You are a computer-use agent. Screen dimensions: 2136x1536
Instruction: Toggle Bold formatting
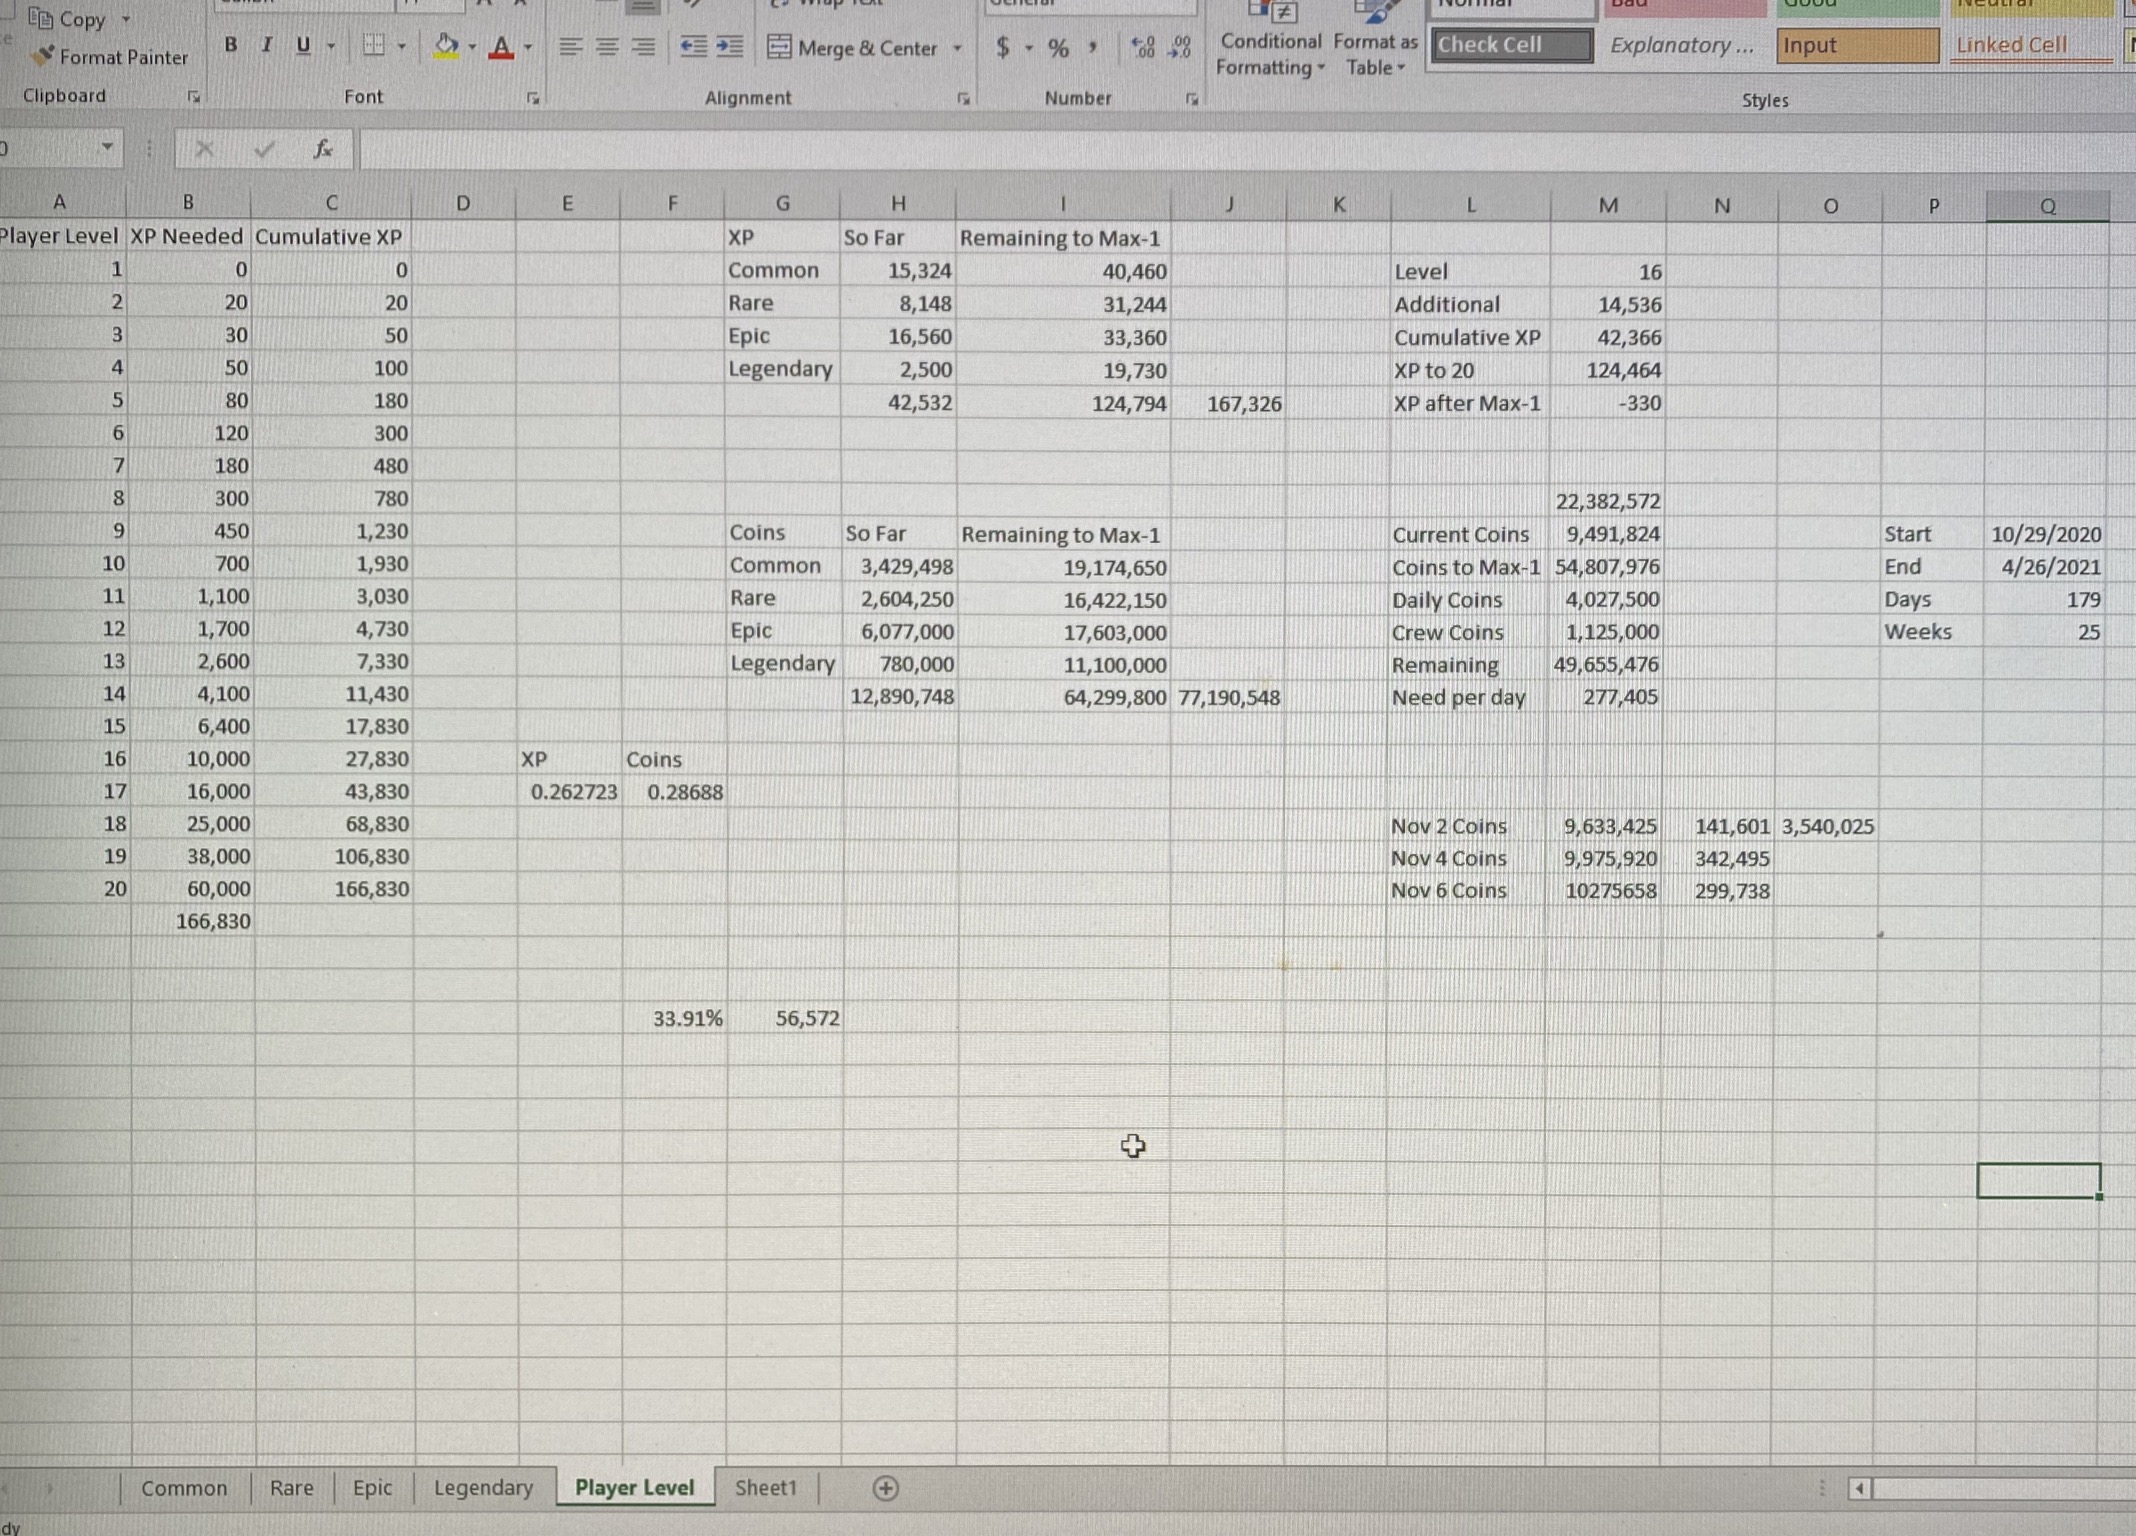[x=231, y=45]
